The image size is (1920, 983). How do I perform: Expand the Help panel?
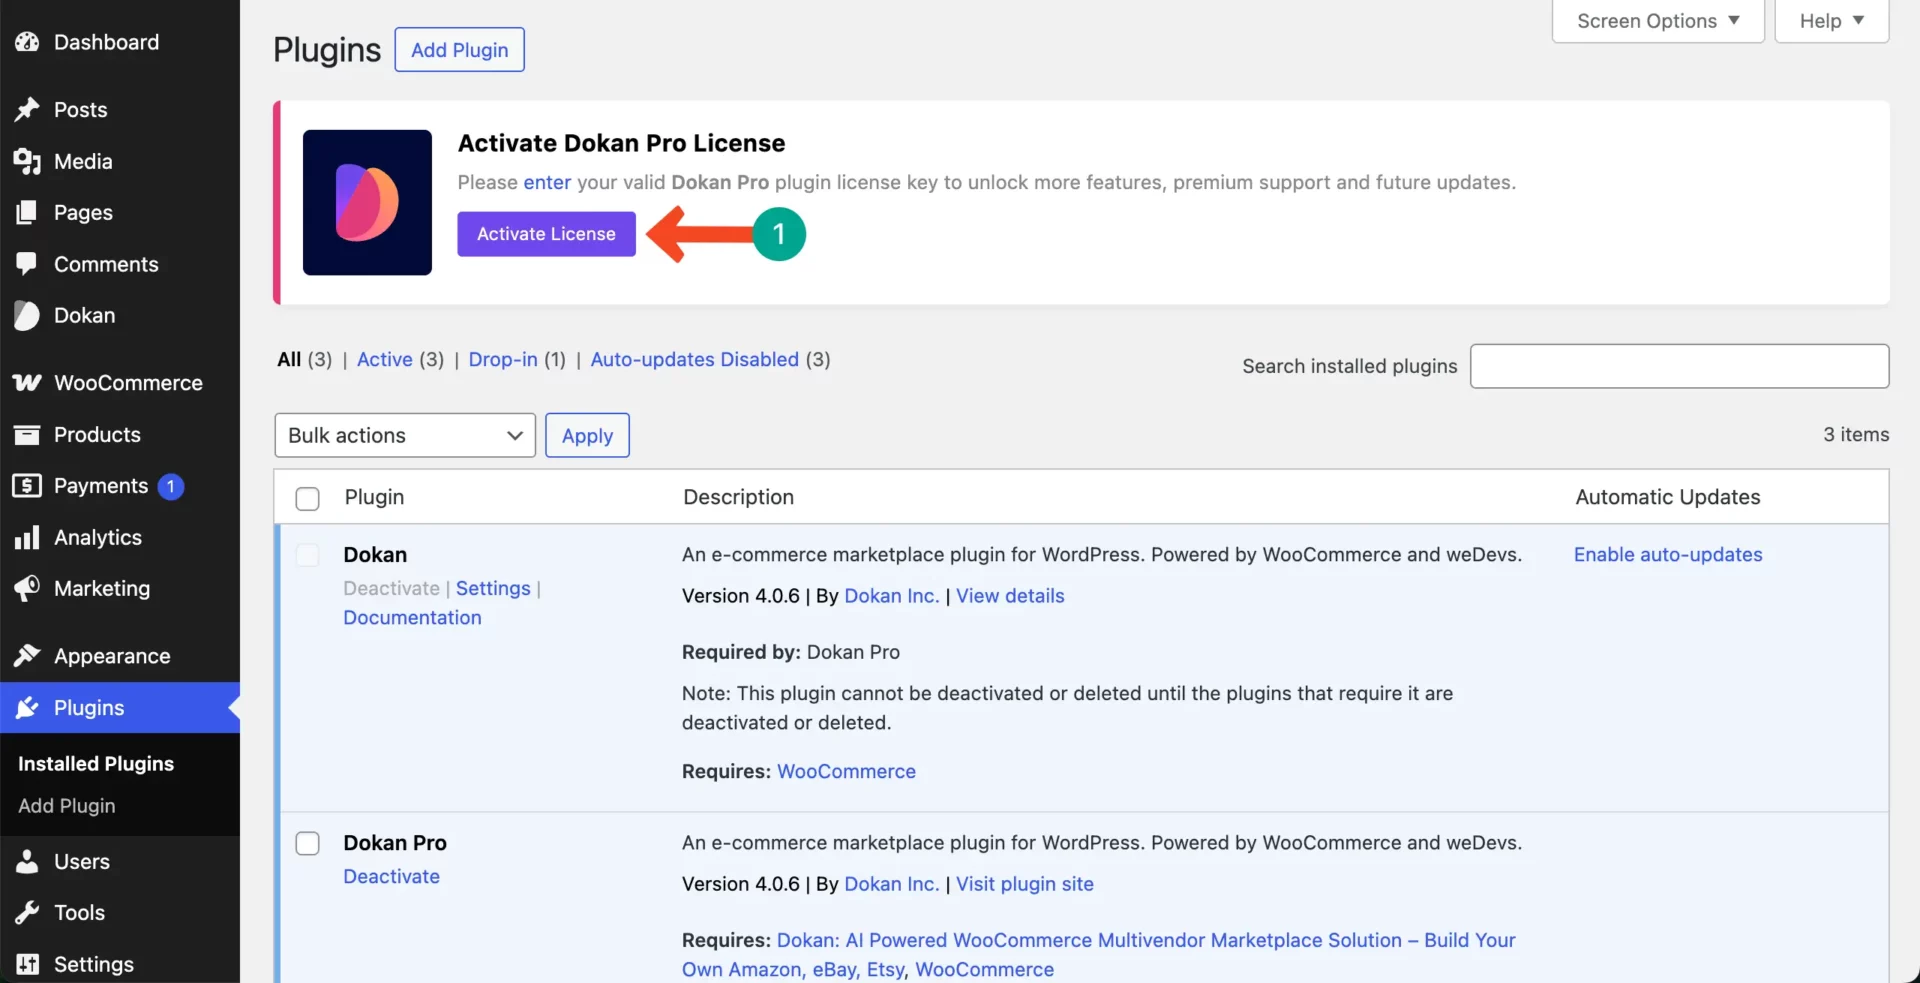coord(1831,21)
